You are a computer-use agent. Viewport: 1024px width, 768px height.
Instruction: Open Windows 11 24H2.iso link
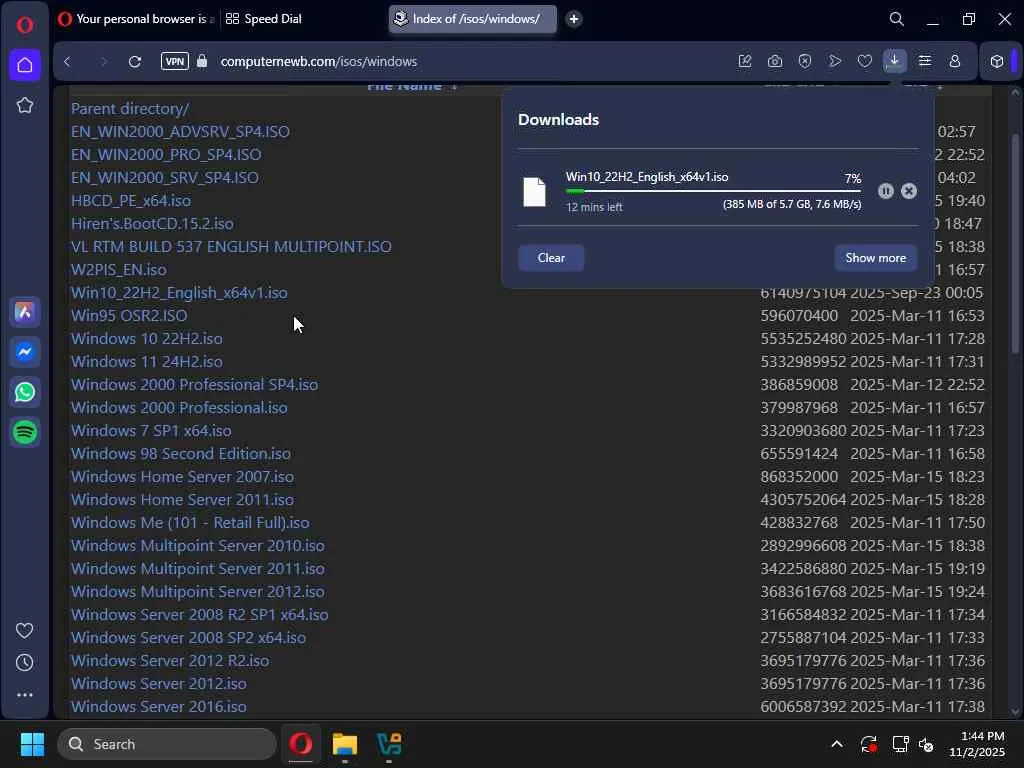click(x=147, y=361)
